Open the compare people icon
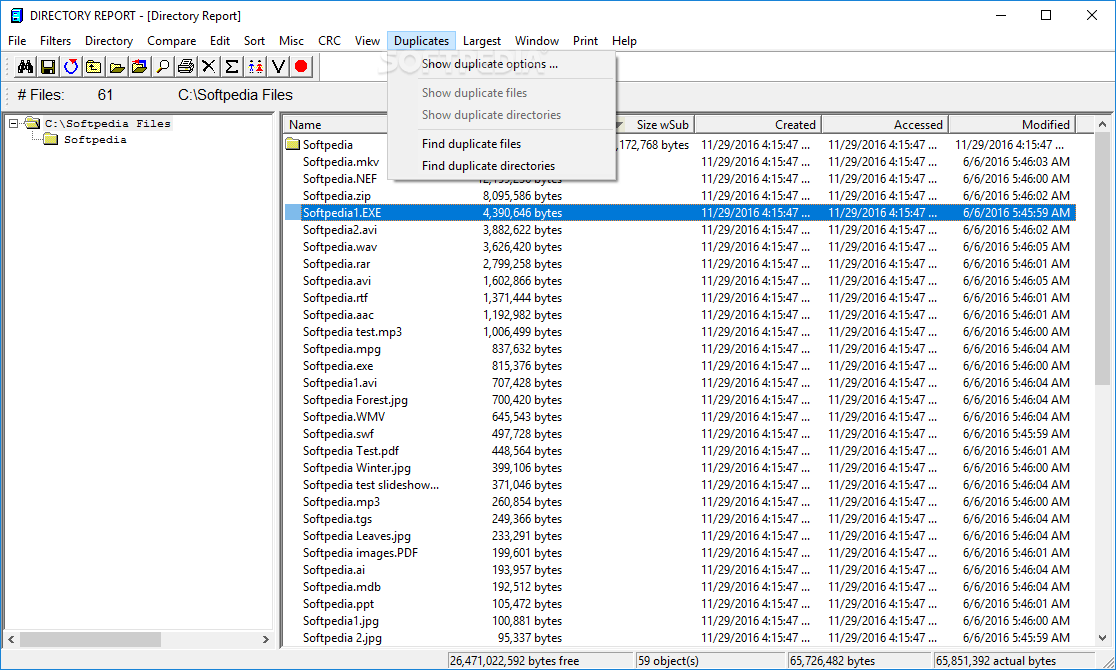 pyautogui.click(x=254, y=66)
